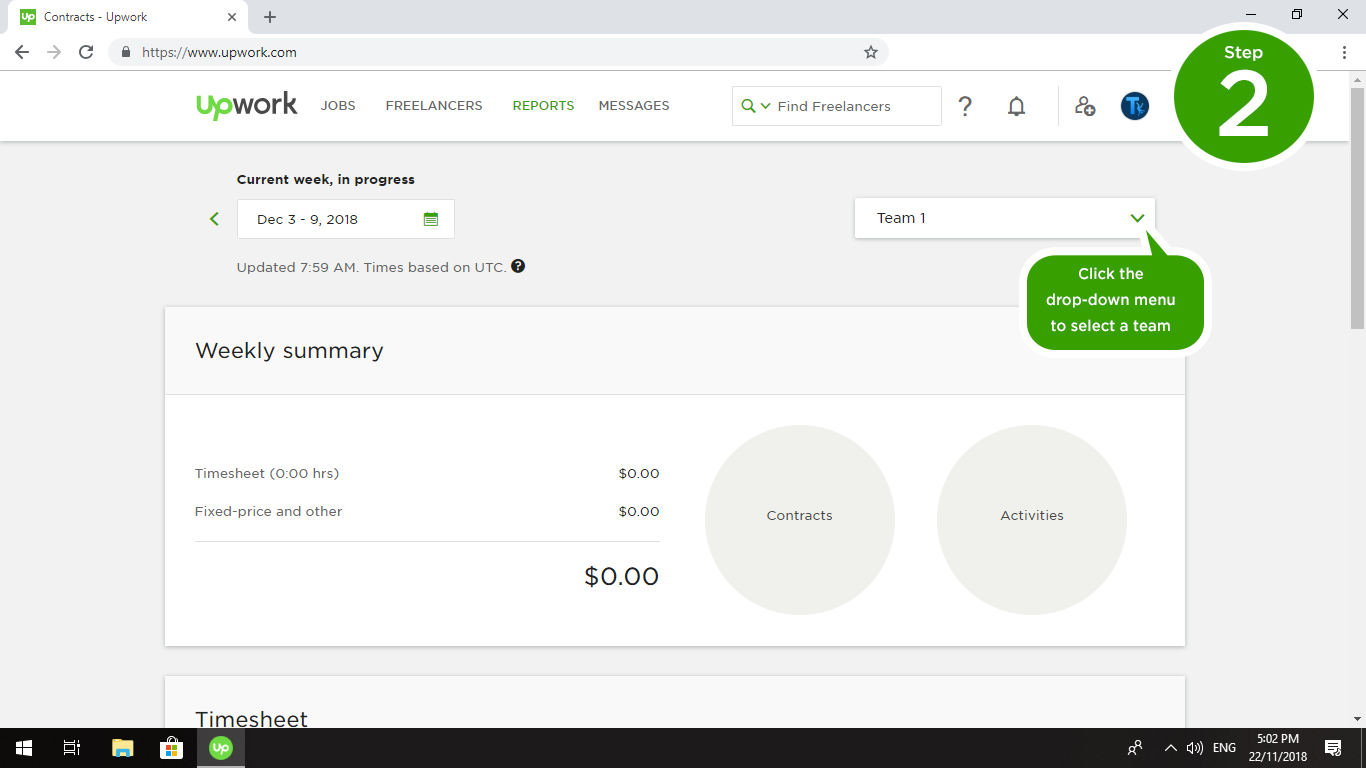Screen dimensions: 1366x768
Task: Open the profile avatar menu
Action: point(1134,106)
